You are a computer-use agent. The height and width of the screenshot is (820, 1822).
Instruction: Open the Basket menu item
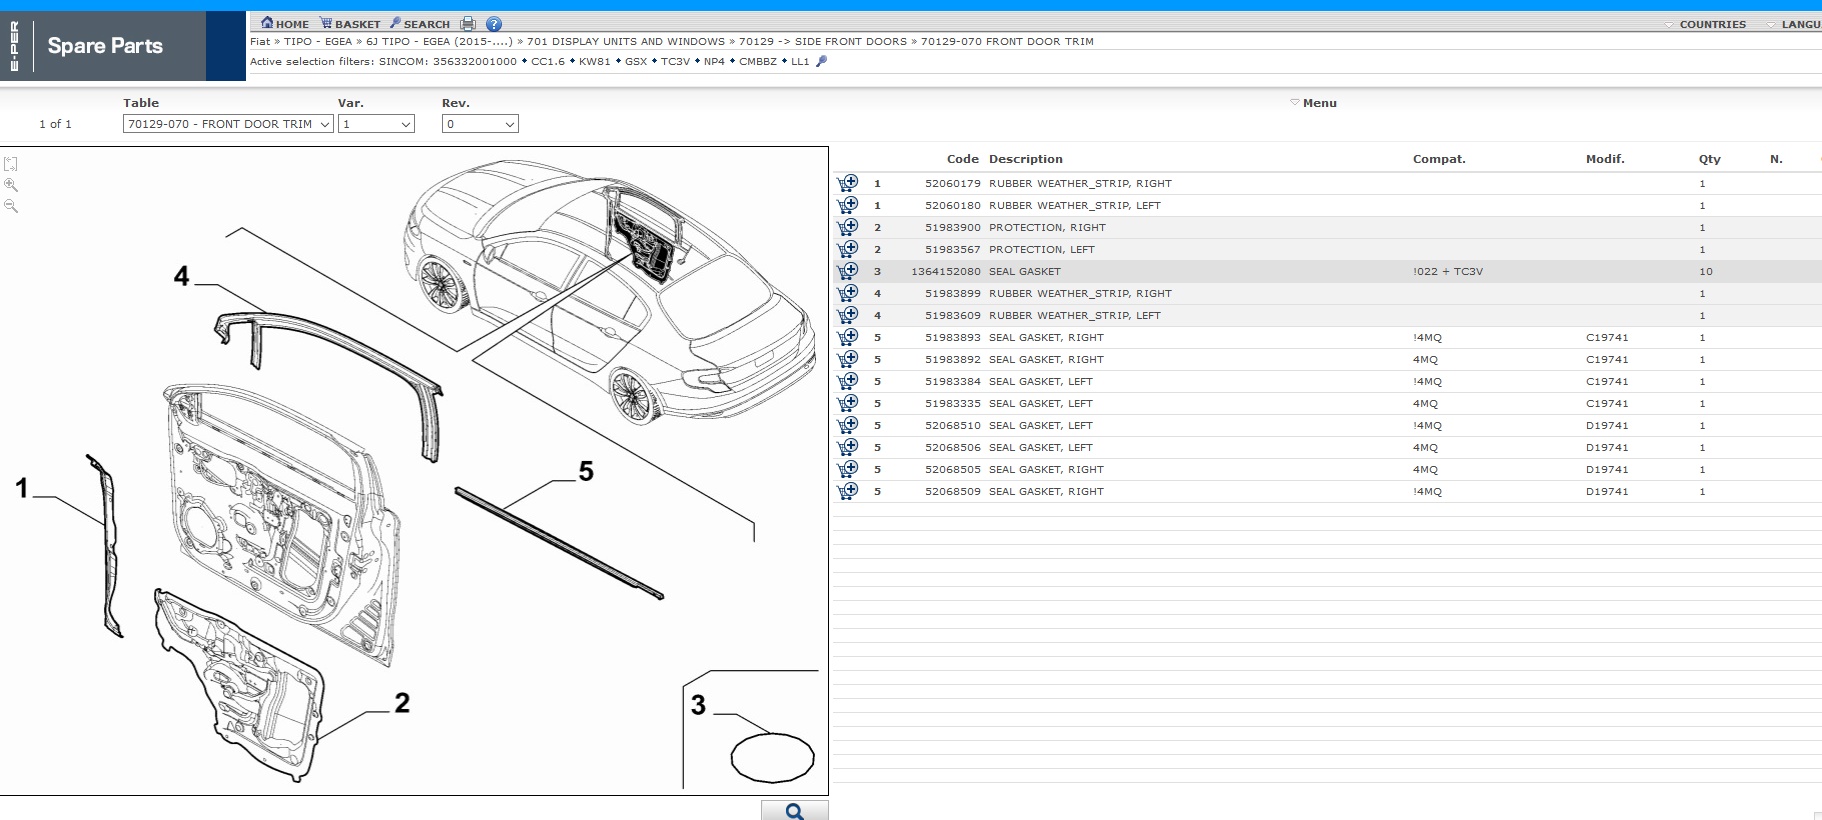point(350,24)
